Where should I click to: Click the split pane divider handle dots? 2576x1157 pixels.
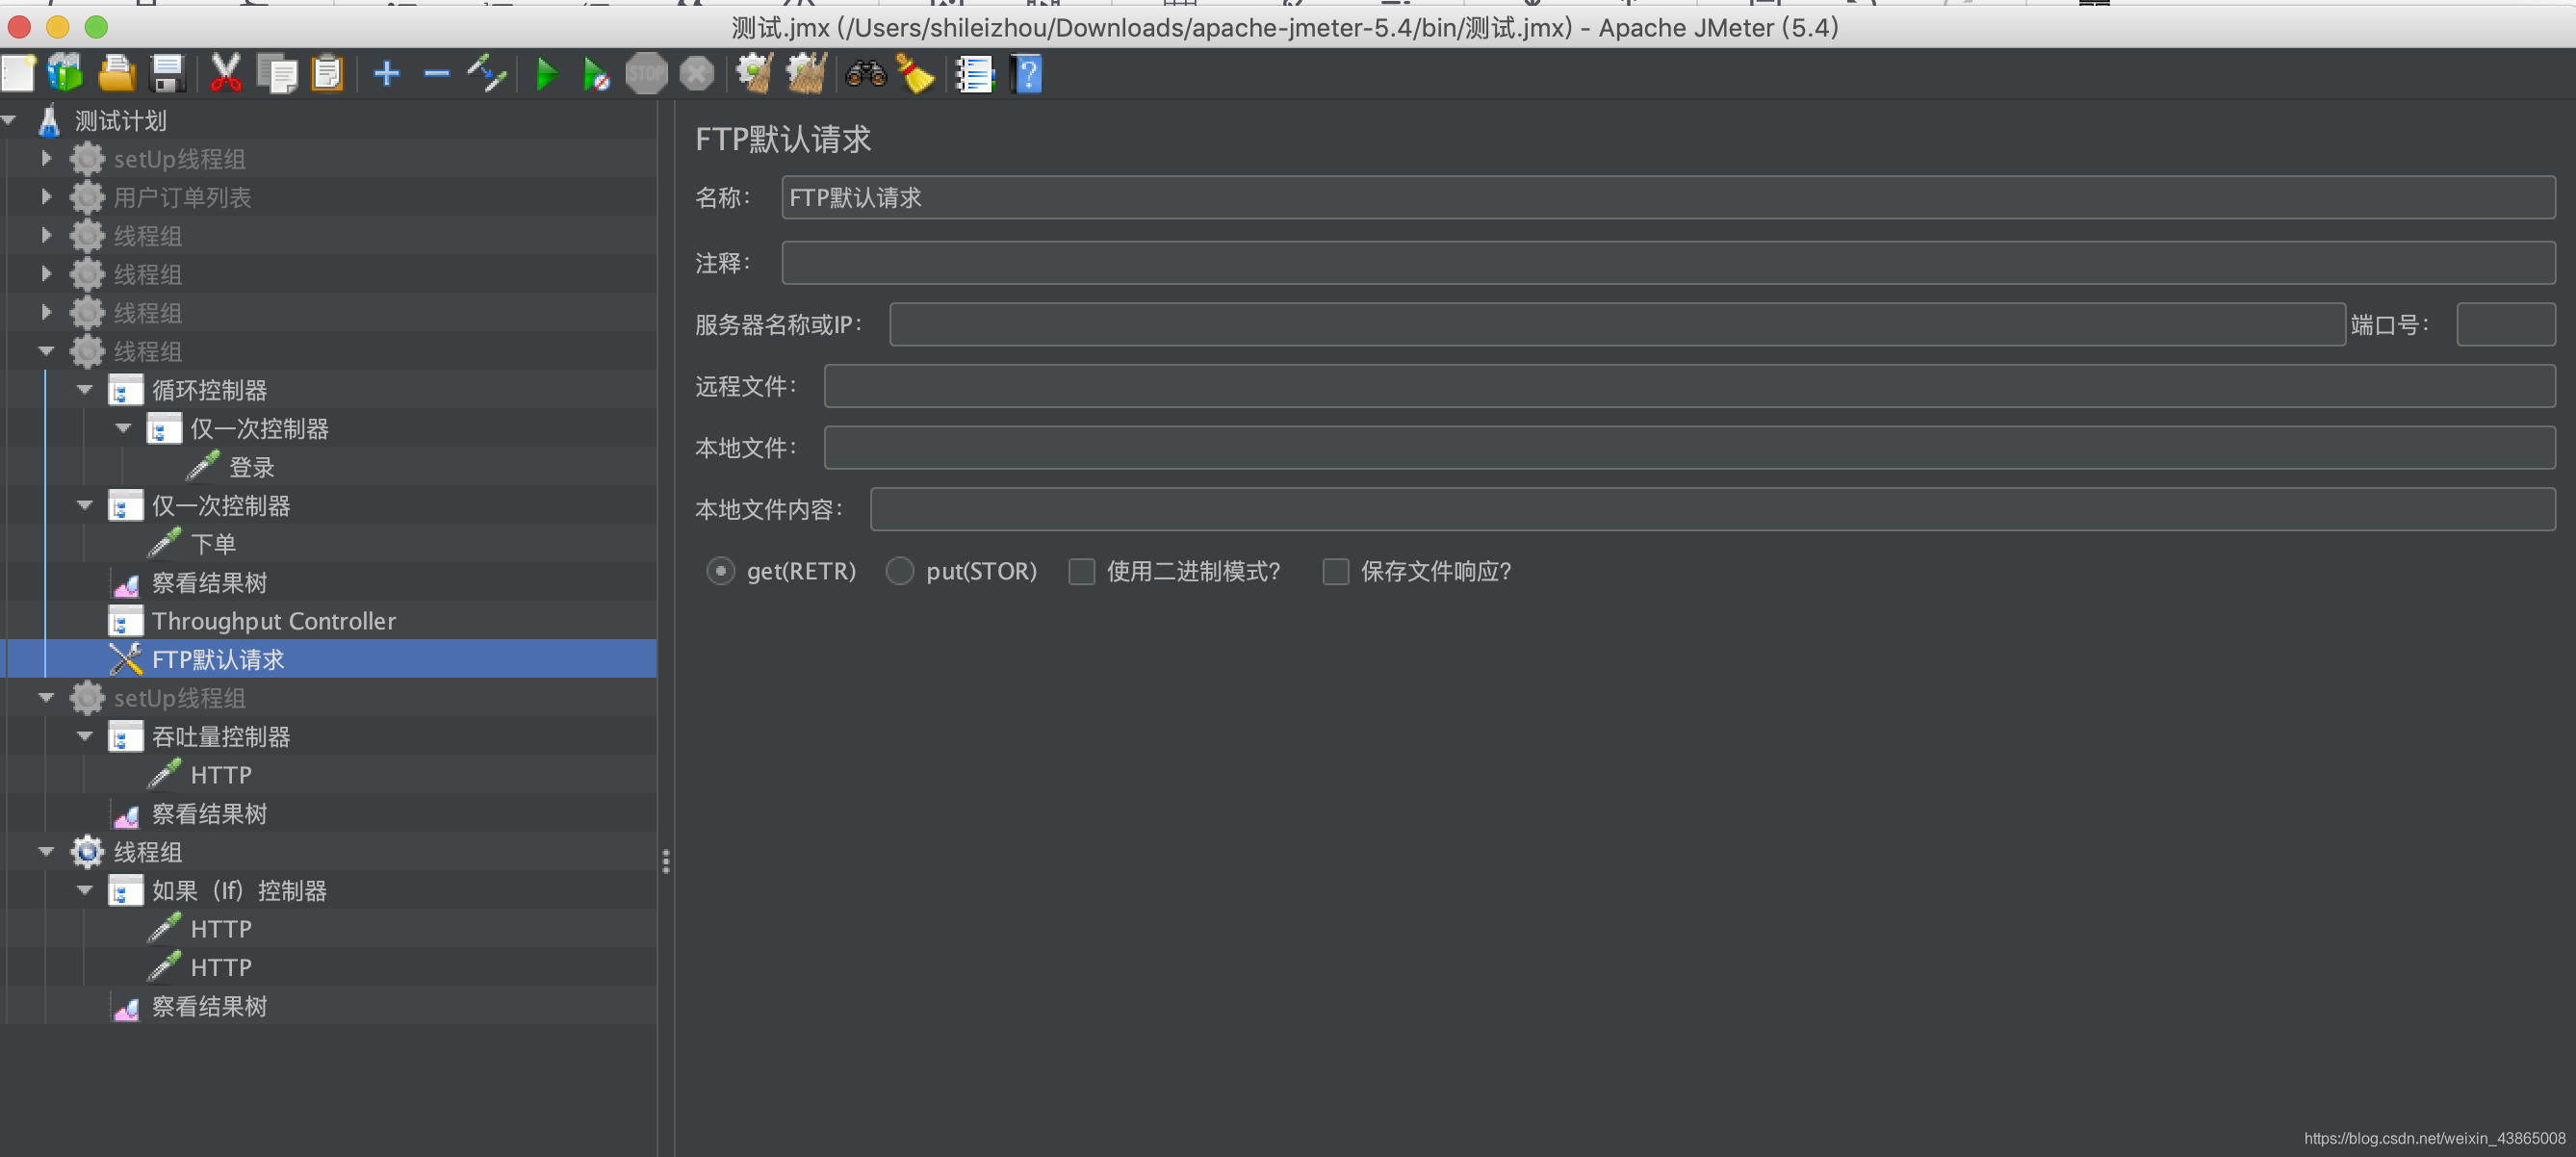point(666,861)
